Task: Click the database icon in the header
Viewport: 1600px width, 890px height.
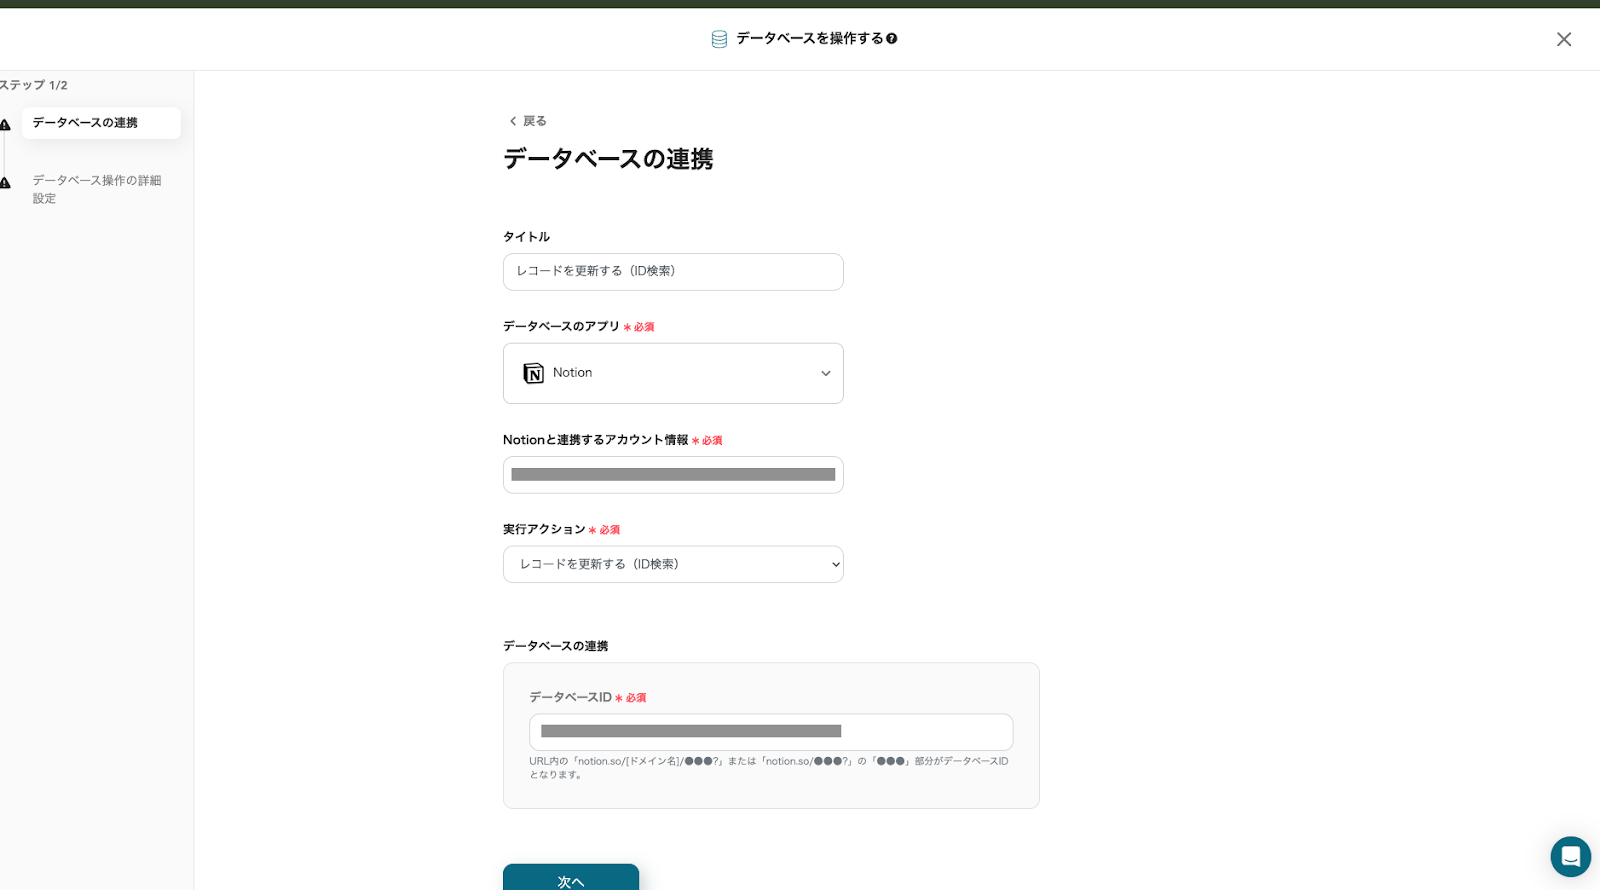Action: pyautogui.click(x=719, y=39)
